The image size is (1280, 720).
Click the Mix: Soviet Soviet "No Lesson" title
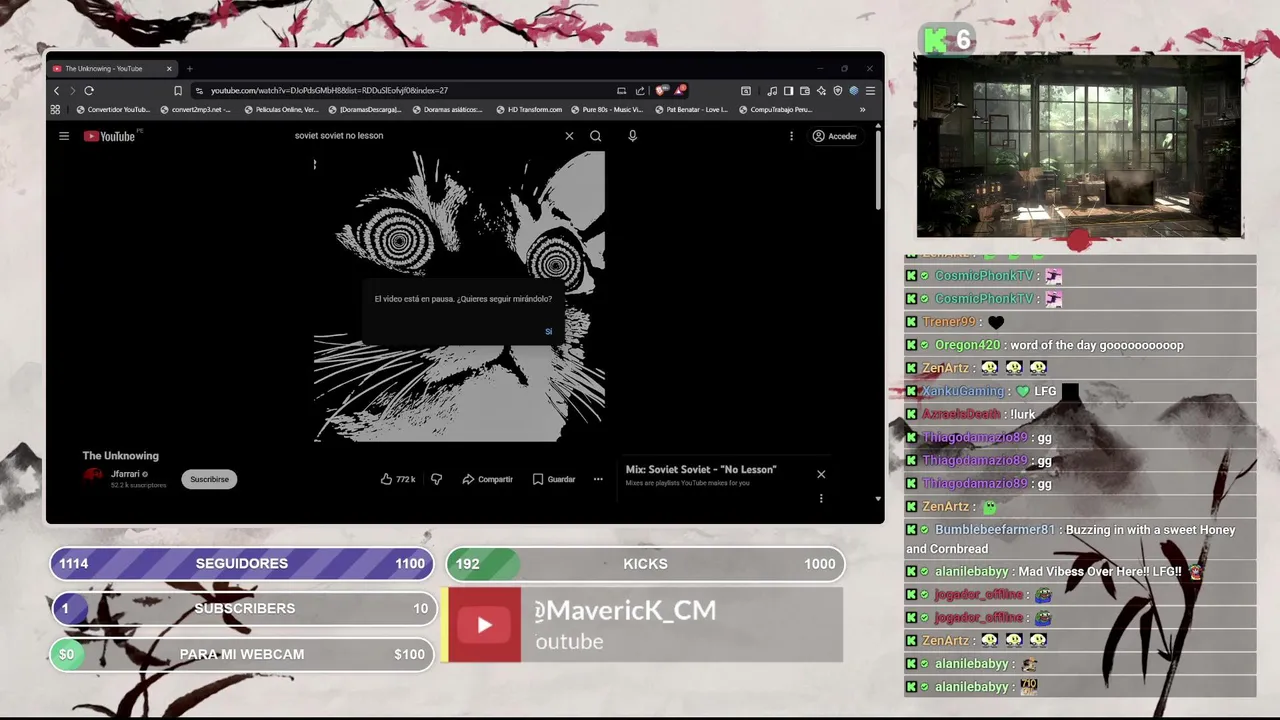click(x=701, y=469)
